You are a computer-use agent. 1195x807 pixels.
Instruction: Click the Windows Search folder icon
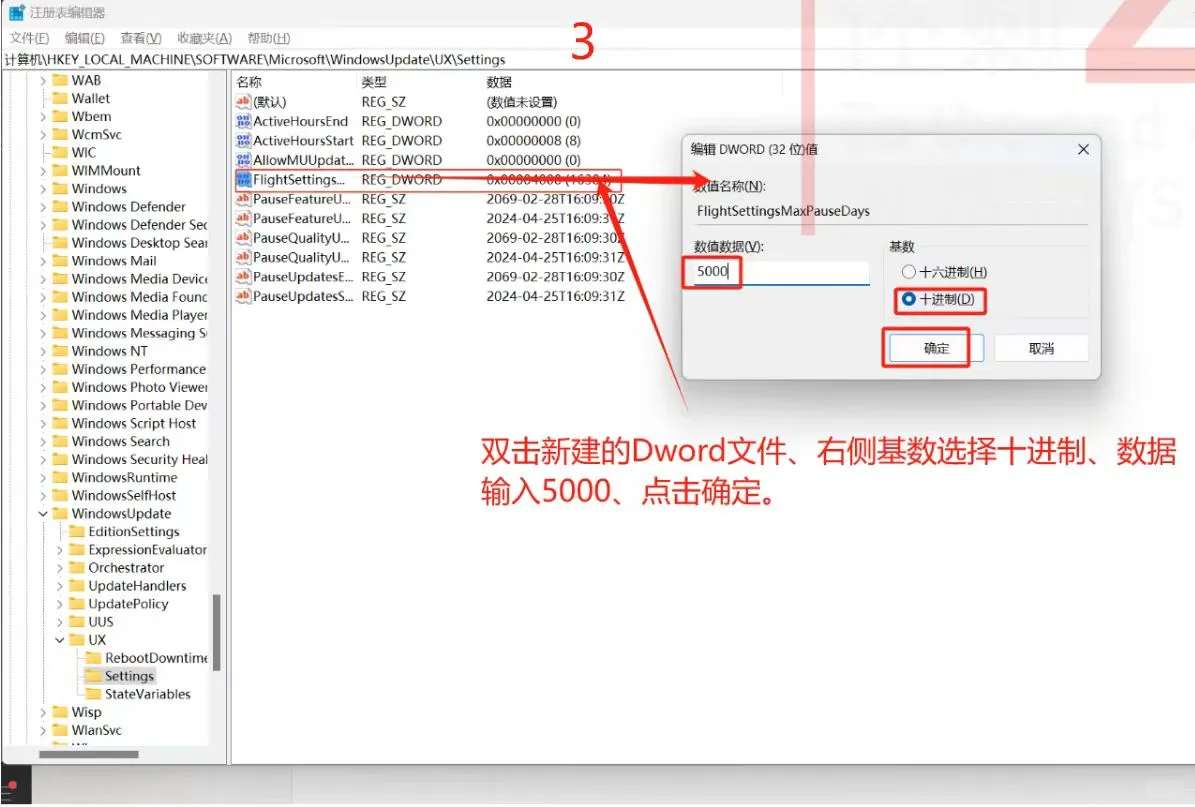(59, 441)
